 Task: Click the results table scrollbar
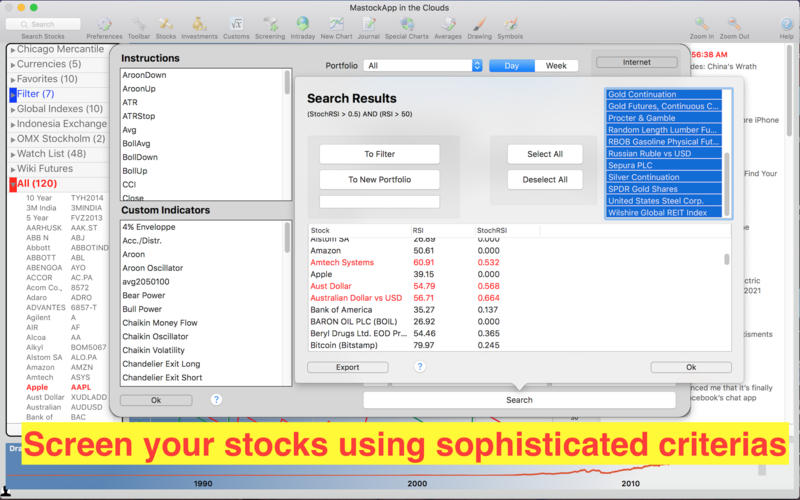727,260
